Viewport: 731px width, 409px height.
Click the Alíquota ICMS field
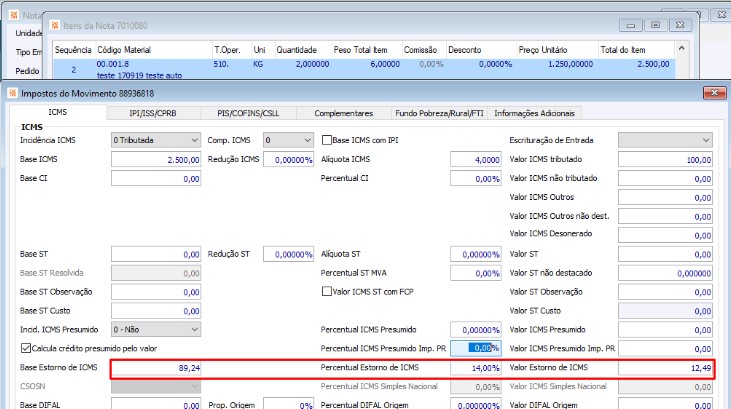(x=476, y=159)
